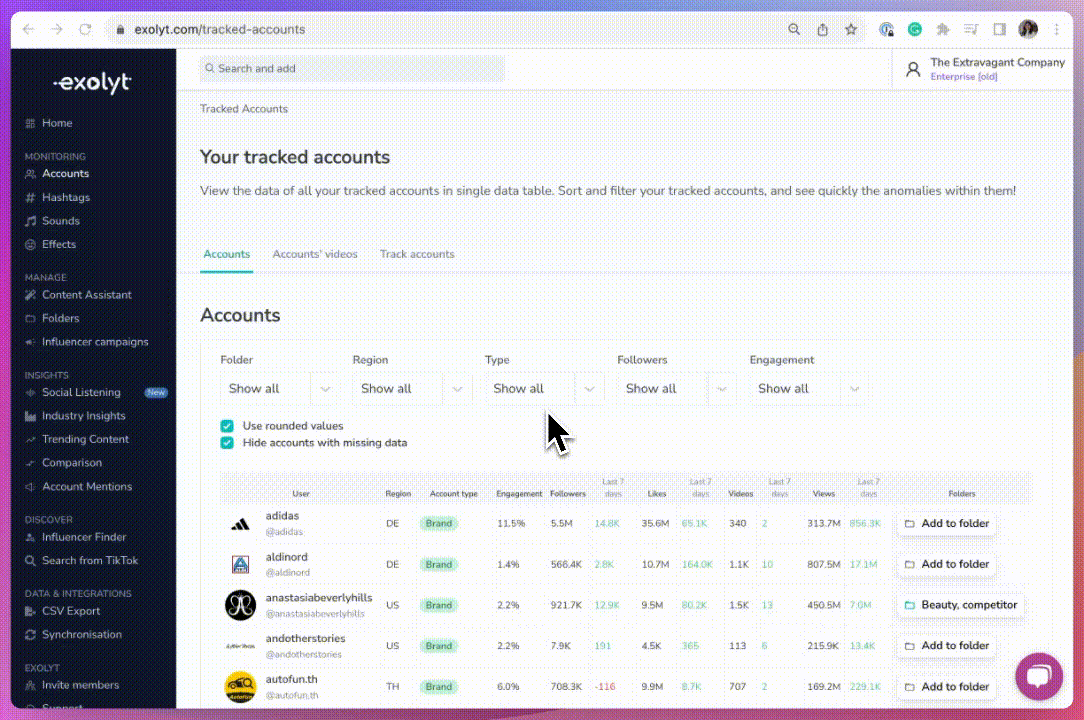The image size is (1084, 720).
Task: Click Brand tag in adidas row
Action: click(x=438, y=524)
